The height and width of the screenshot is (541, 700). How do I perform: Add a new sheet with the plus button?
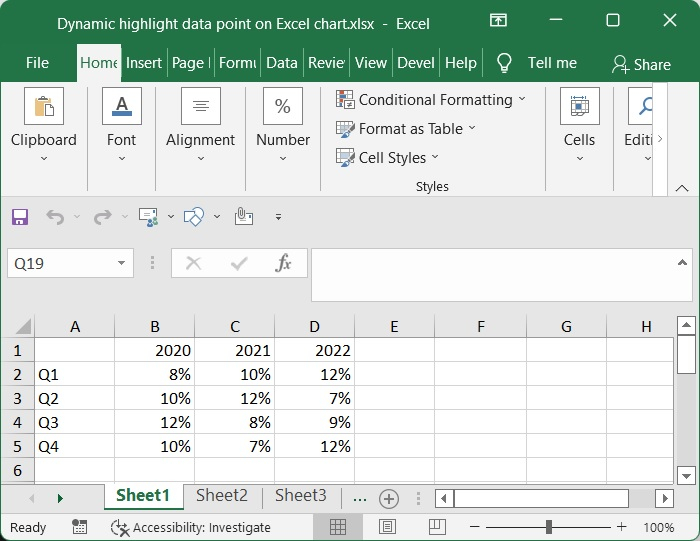pos(389,498)
